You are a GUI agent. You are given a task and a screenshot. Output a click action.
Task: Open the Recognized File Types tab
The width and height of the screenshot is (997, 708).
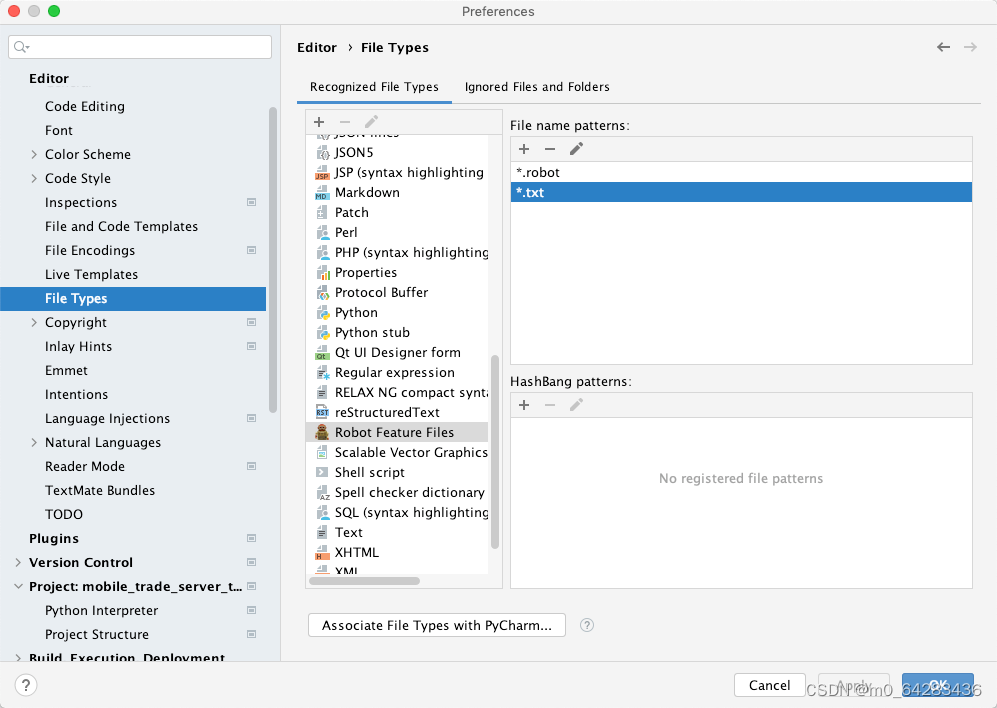[374, 87]
